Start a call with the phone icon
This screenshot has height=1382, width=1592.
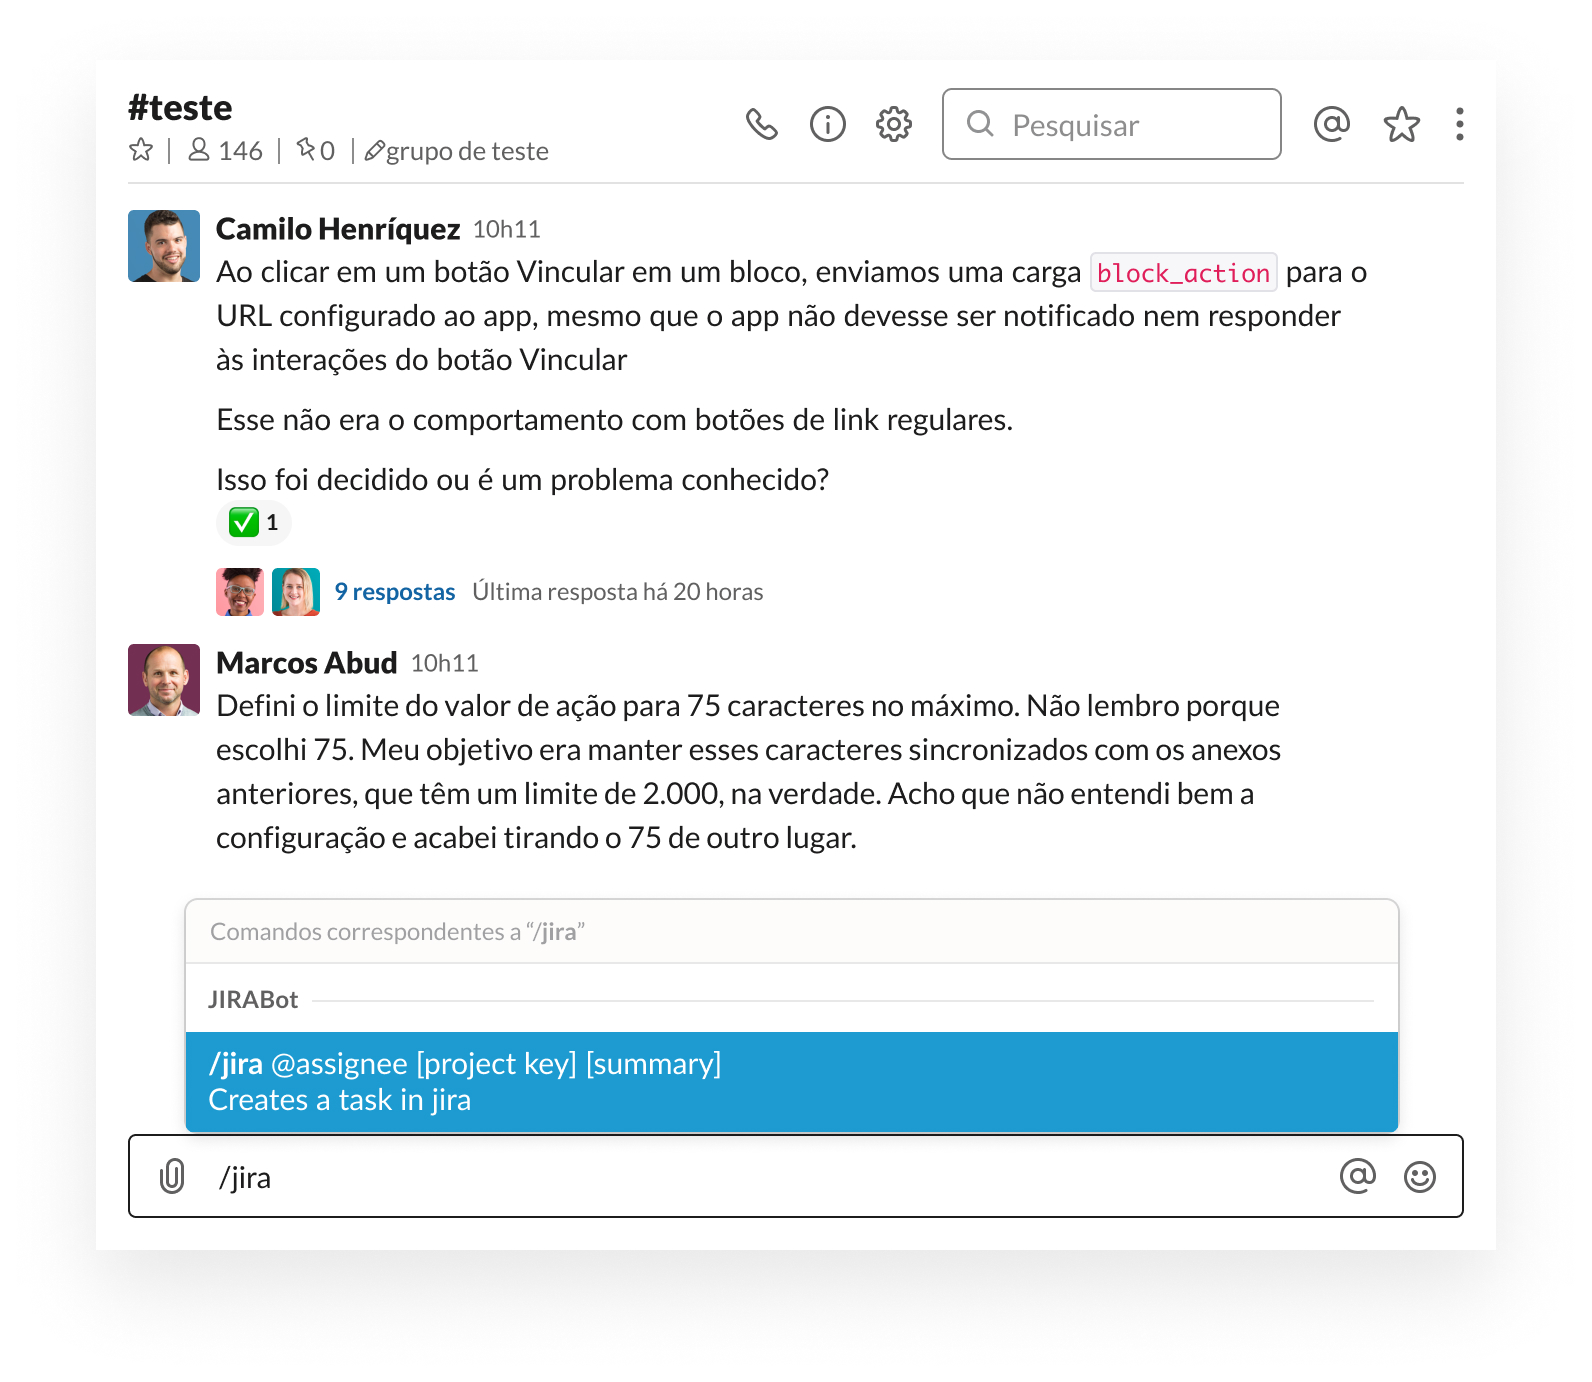[761, 124]
